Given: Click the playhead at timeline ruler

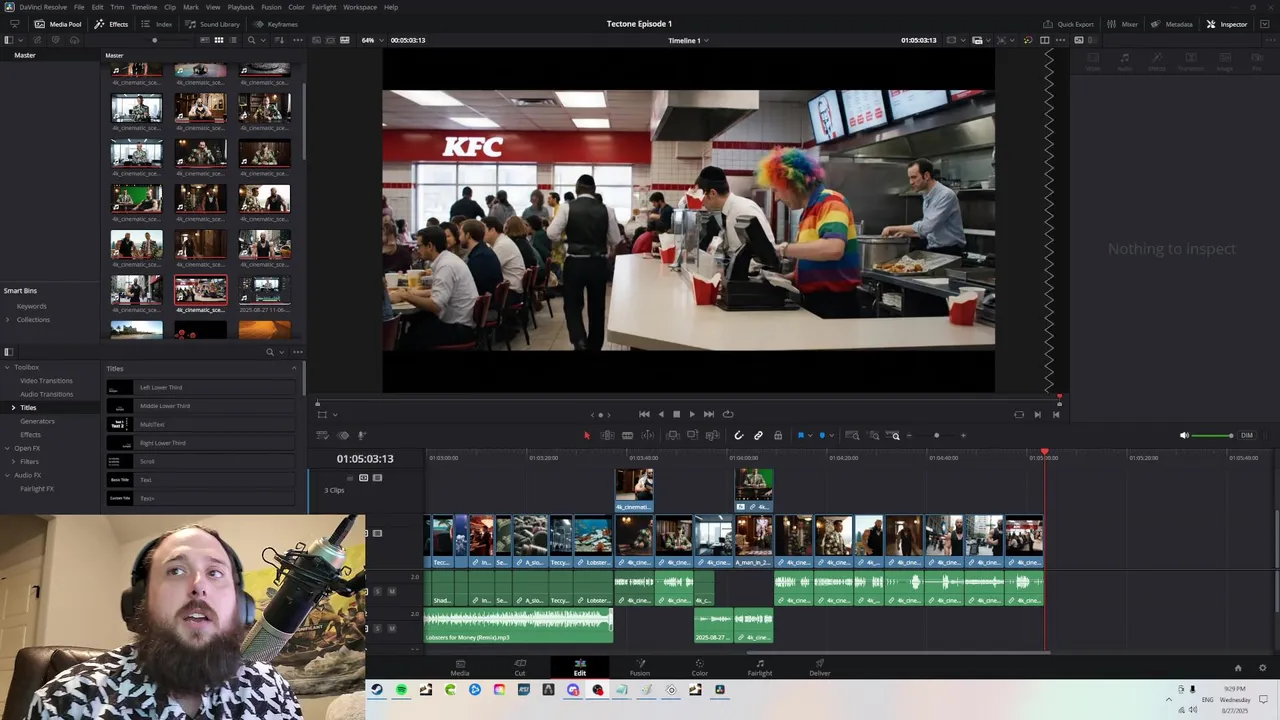Looking at the screenshot, I should point(1045,454).
